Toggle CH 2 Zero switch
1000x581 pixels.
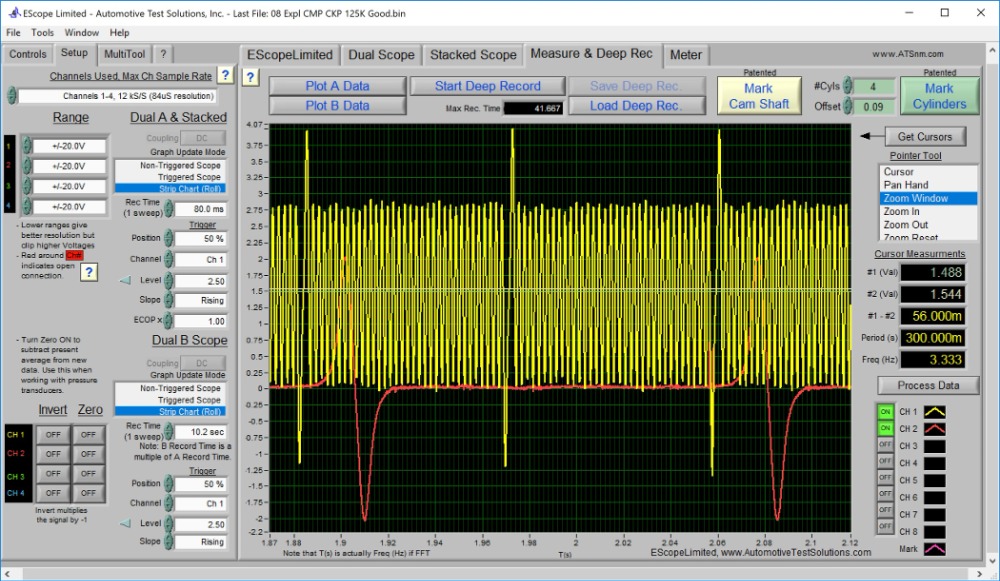(x=90, y=453)
